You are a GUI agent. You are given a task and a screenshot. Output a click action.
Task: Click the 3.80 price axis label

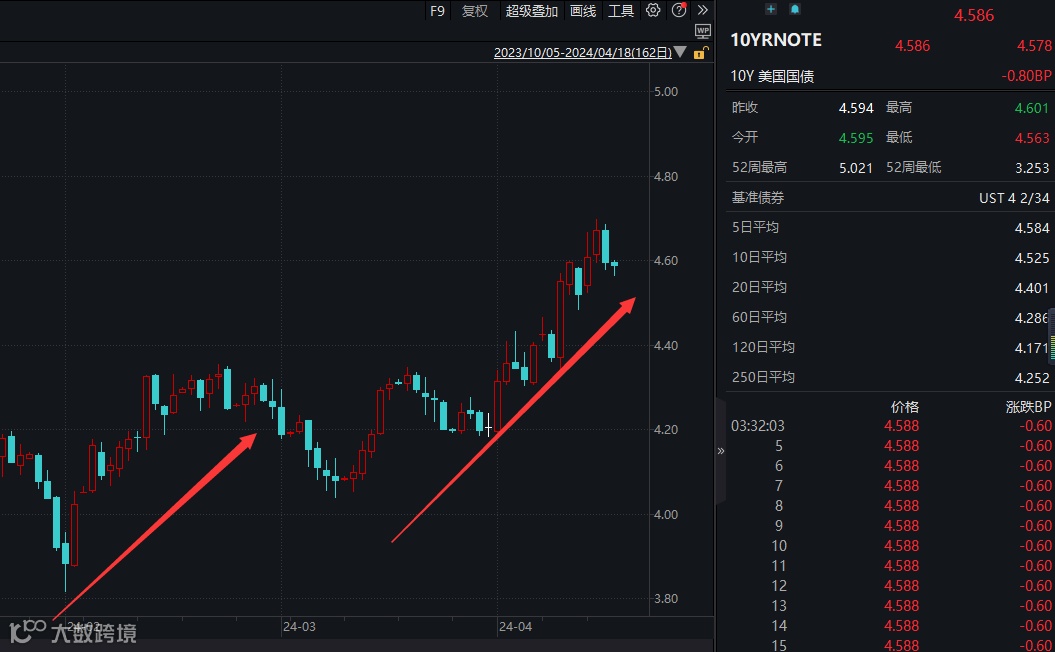(x=665, y=599)
